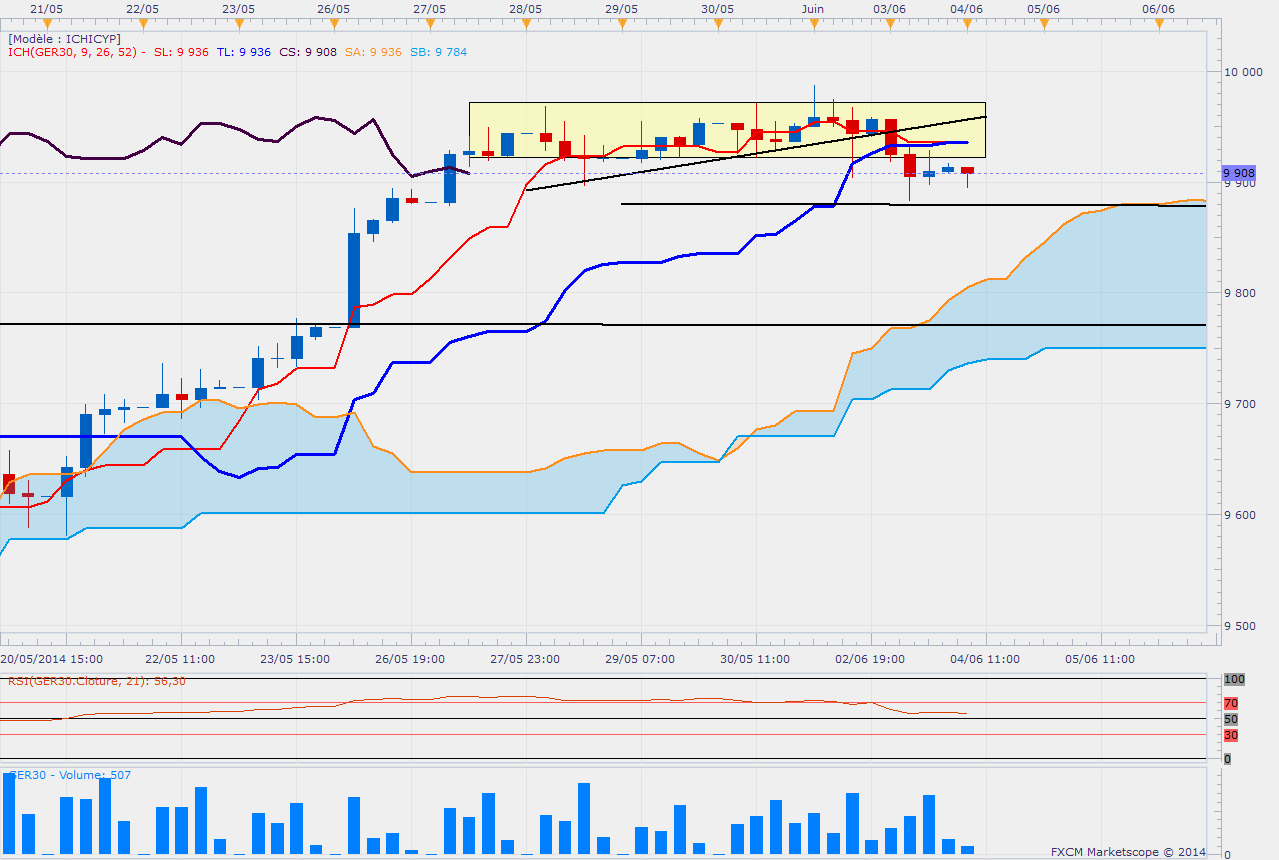Viewport: 1279px width, 860px height.
Task: Click the 02/06 19:00 time axis label
Action: click(x=871, y=659)
